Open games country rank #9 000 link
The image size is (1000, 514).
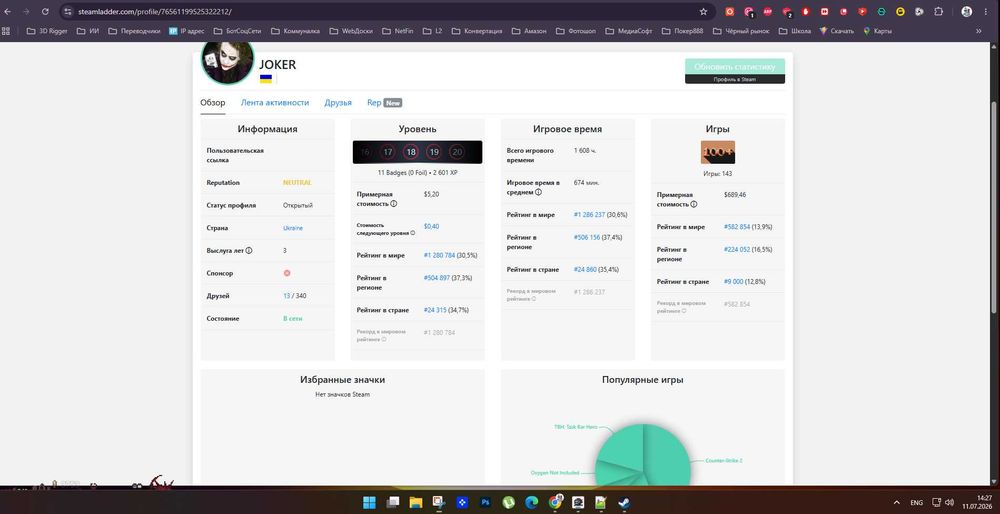pos(733,281)
